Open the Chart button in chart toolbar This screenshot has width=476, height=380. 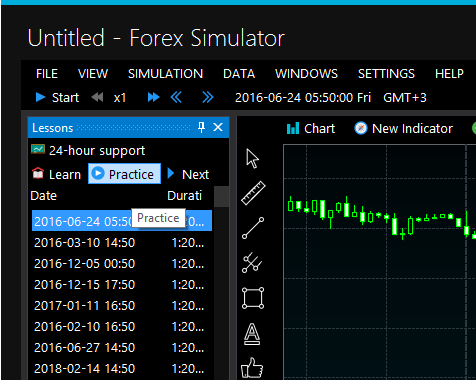311,128
